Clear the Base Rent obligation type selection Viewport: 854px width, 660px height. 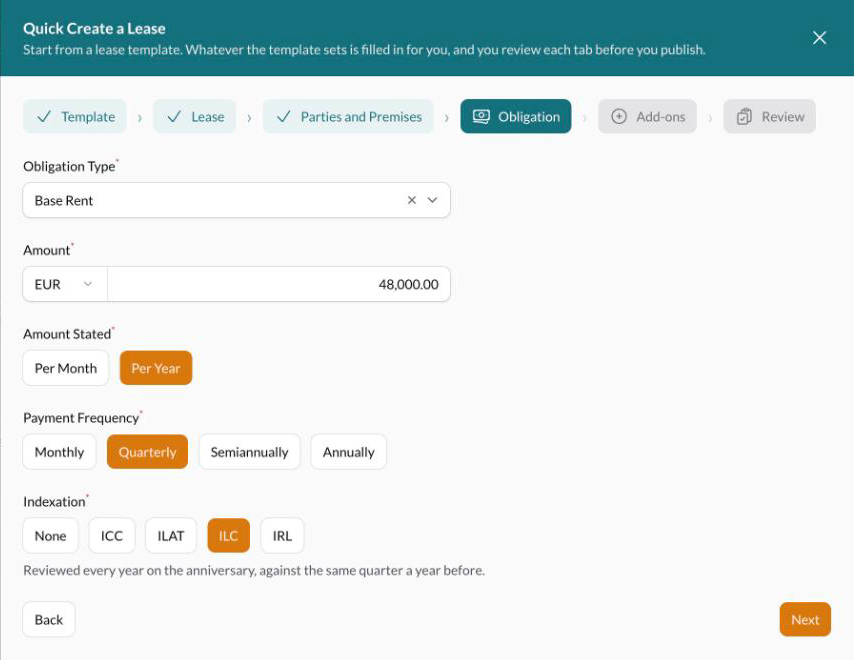[412, 200]
